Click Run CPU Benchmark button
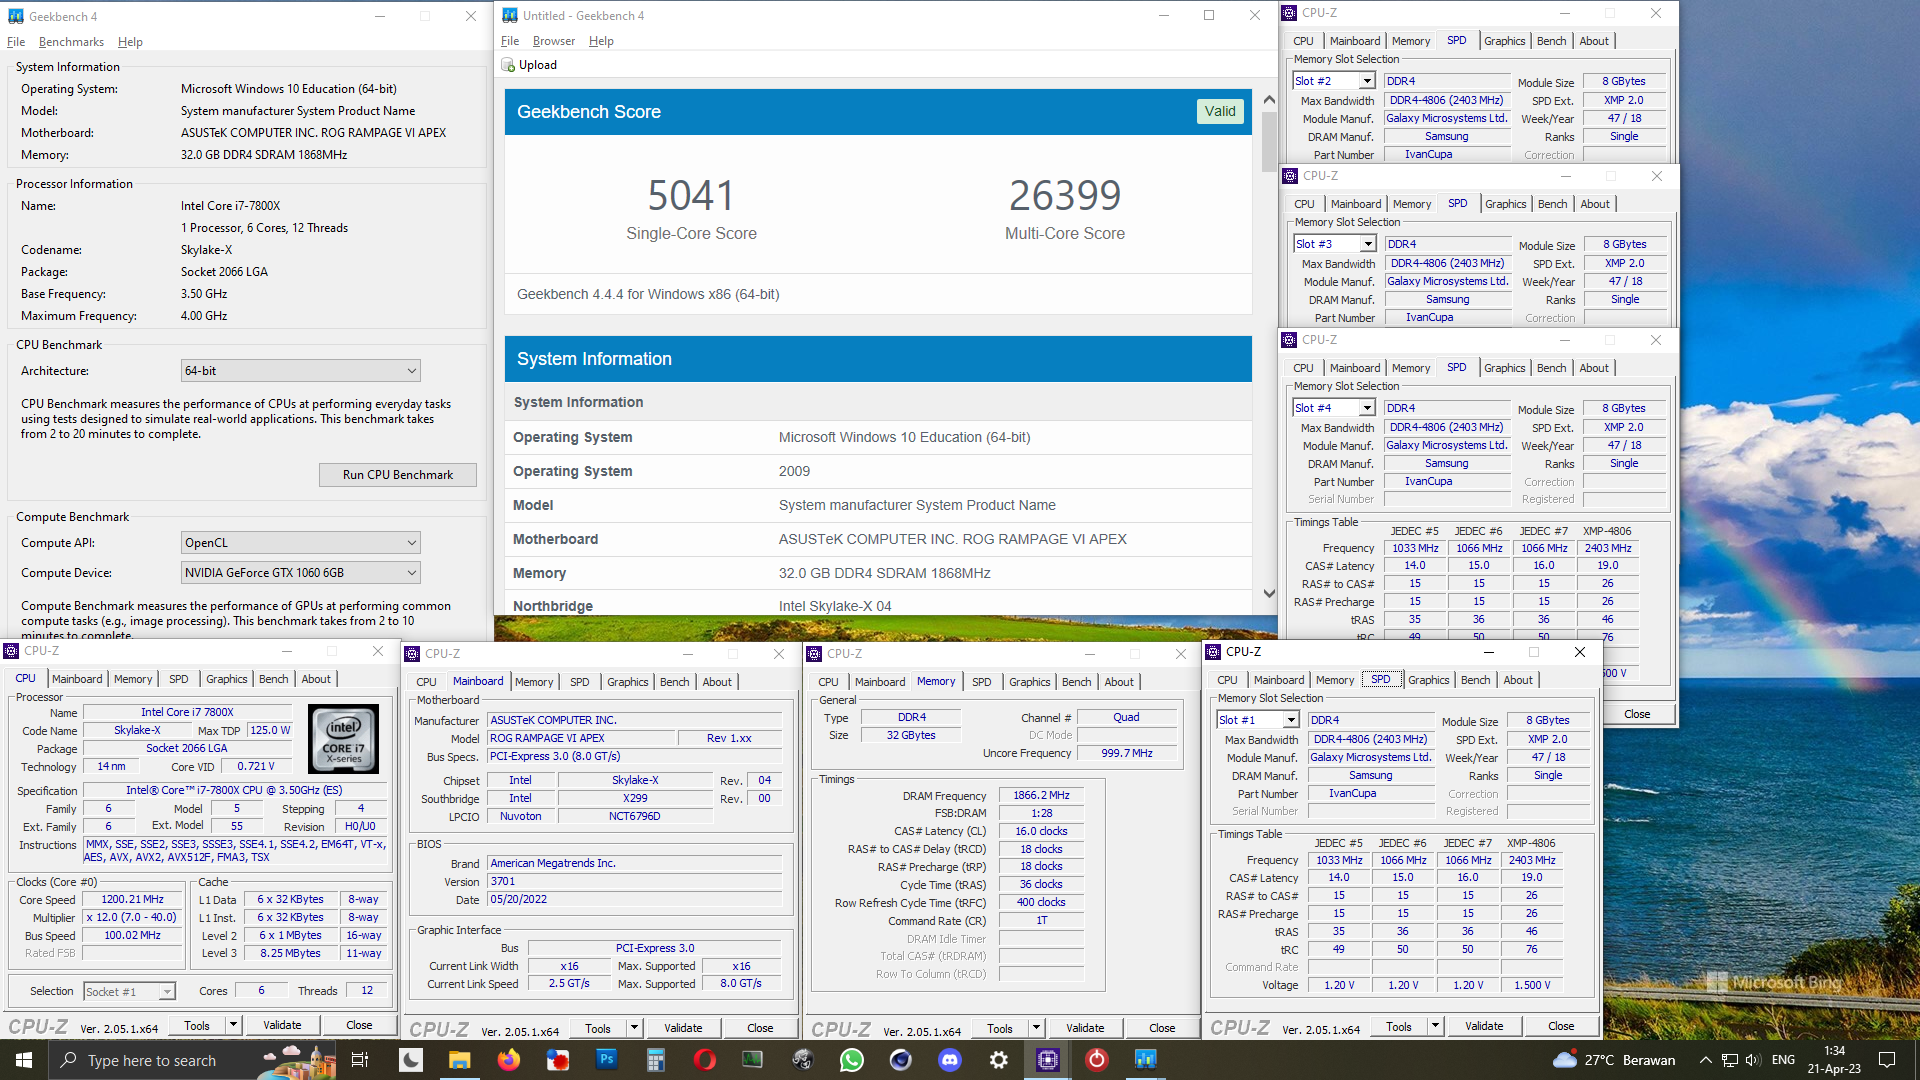Screen dimensions: 1920x1080 pos(398,475)
